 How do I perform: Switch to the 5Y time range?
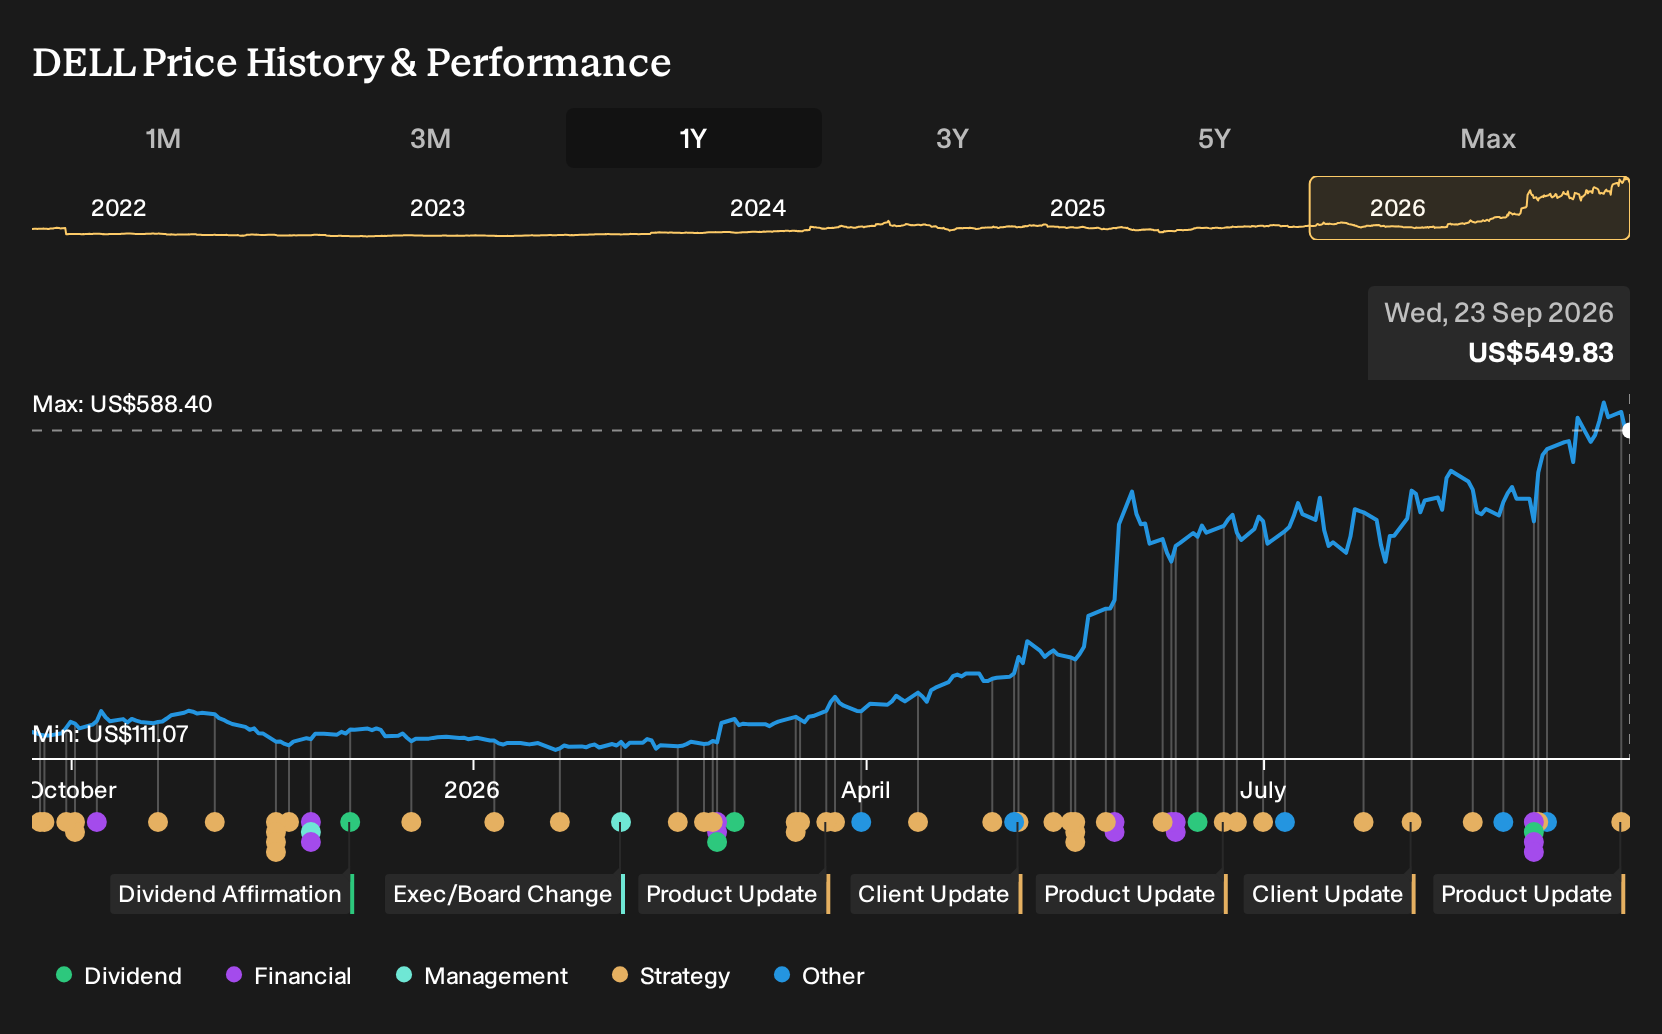tap(1214, 138)
